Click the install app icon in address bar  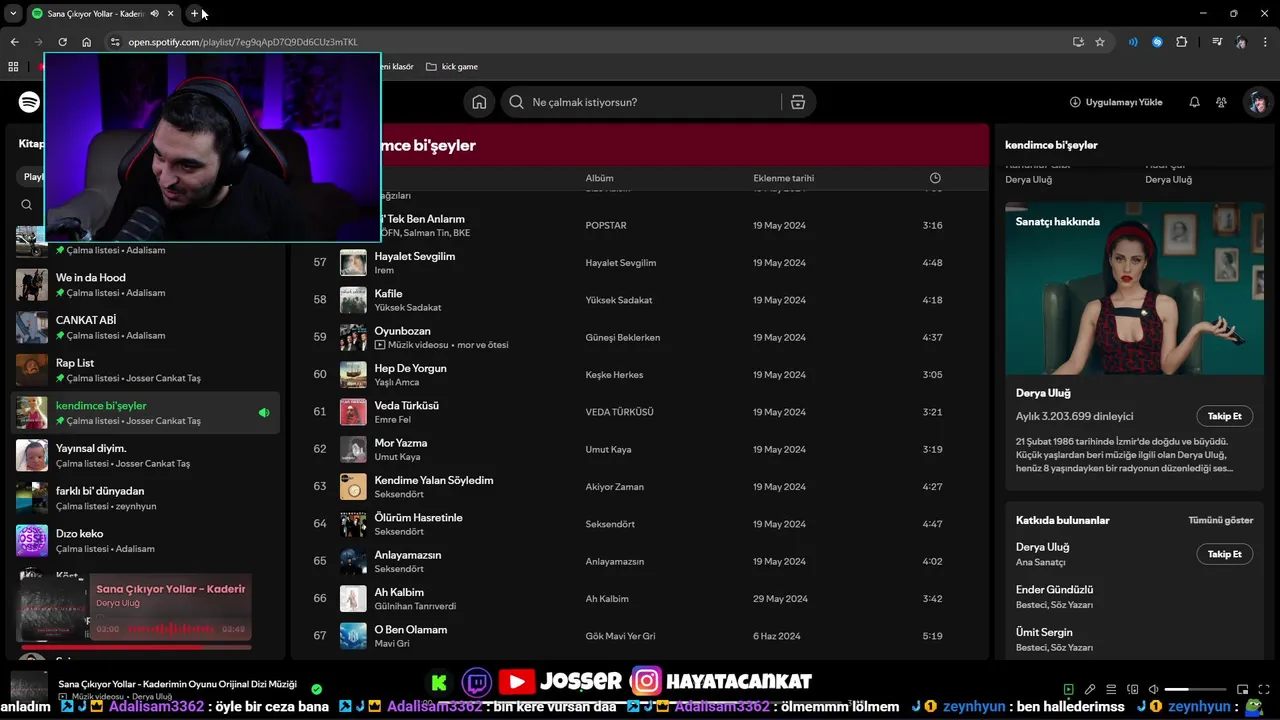[1078, 42]
